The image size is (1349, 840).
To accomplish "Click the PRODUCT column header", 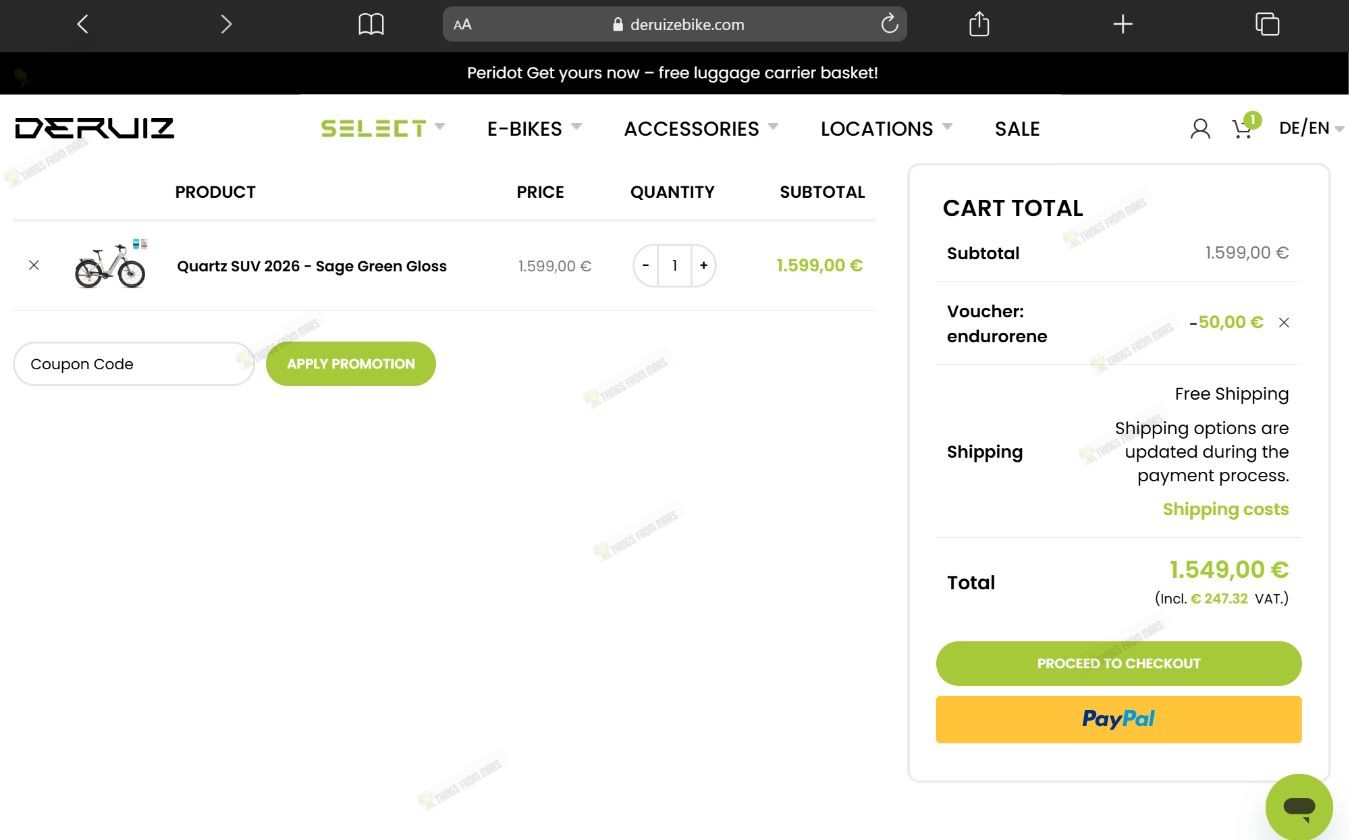I will (x=215, y=192).
